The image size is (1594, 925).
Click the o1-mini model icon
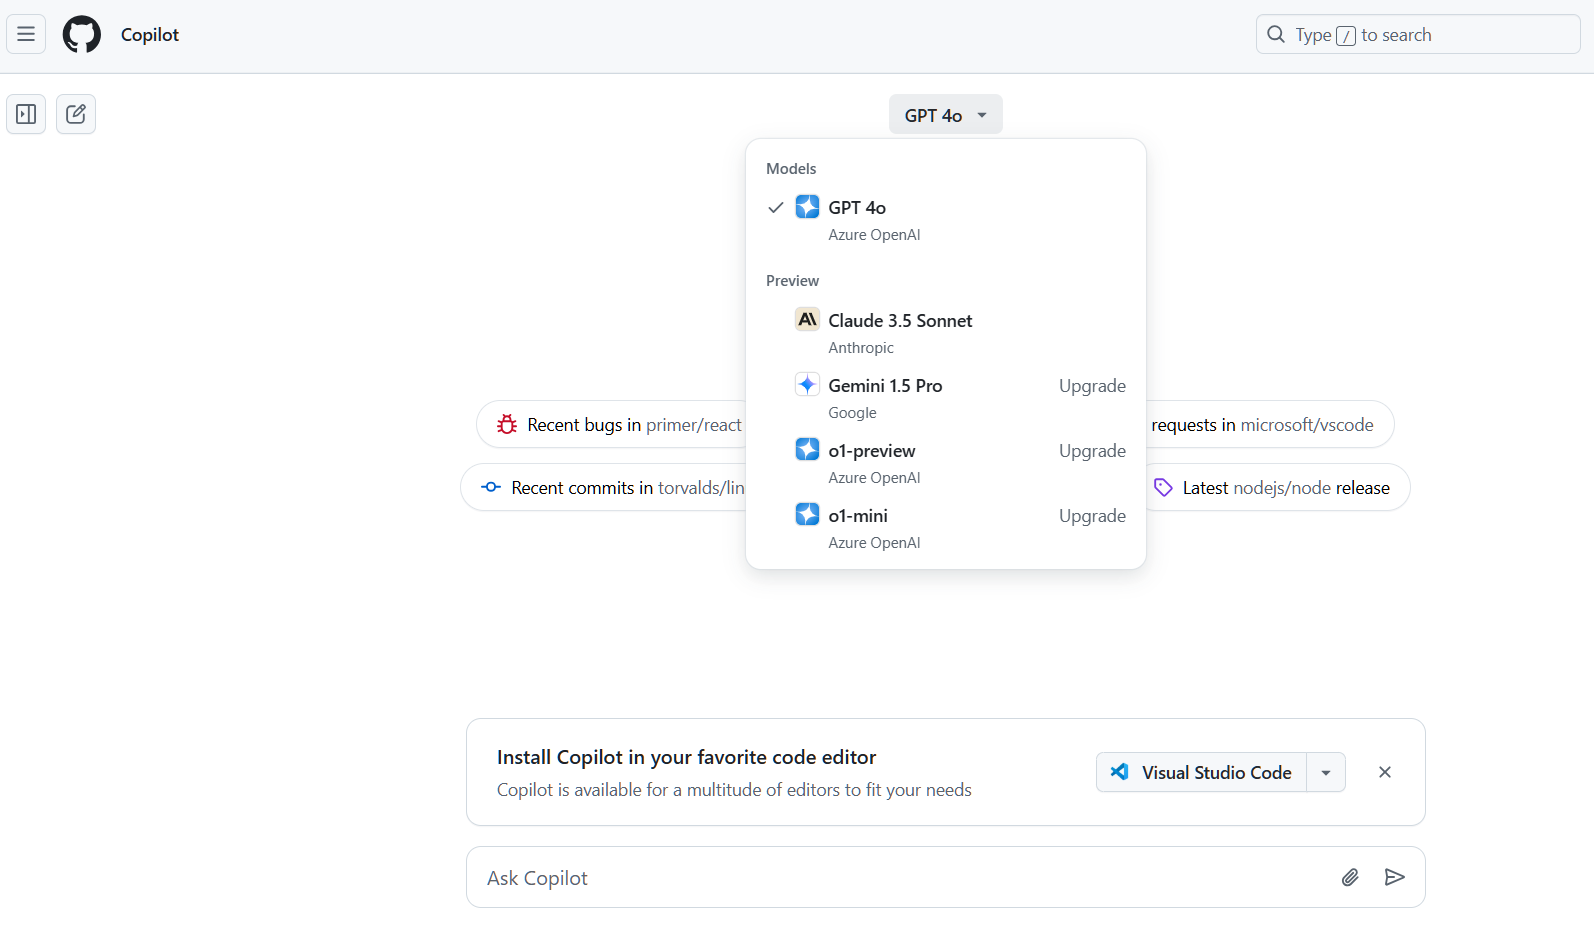pyautogui.click(x=807, y=515)
